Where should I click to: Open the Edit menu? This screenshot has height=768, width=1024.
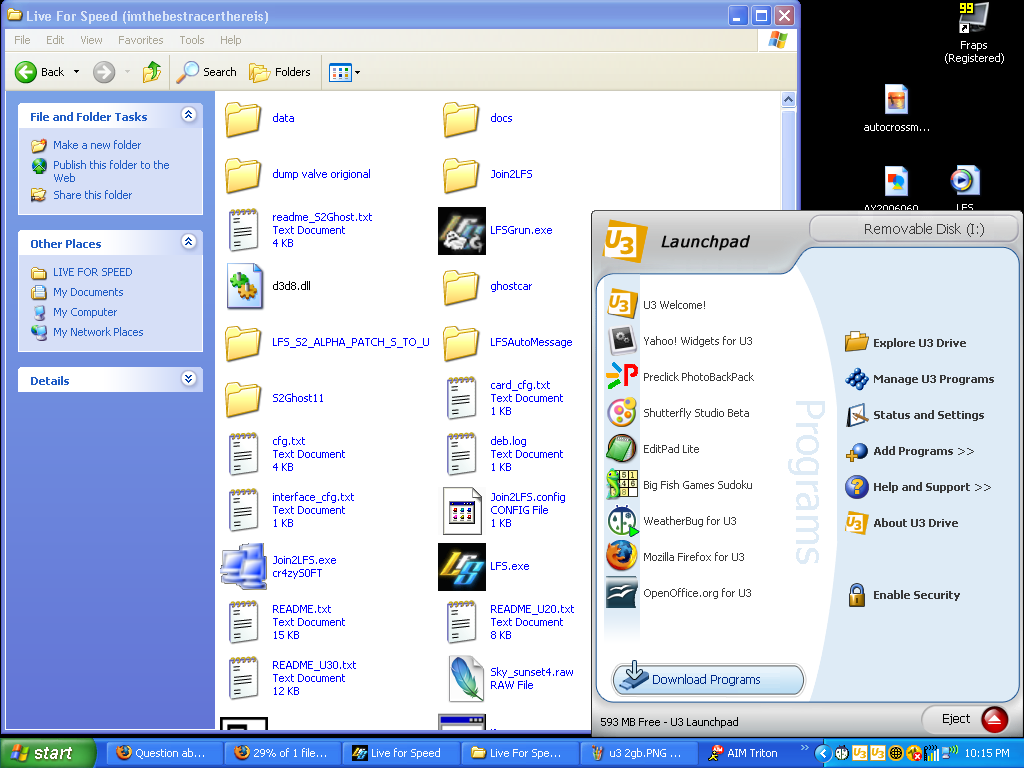point(55,40)
